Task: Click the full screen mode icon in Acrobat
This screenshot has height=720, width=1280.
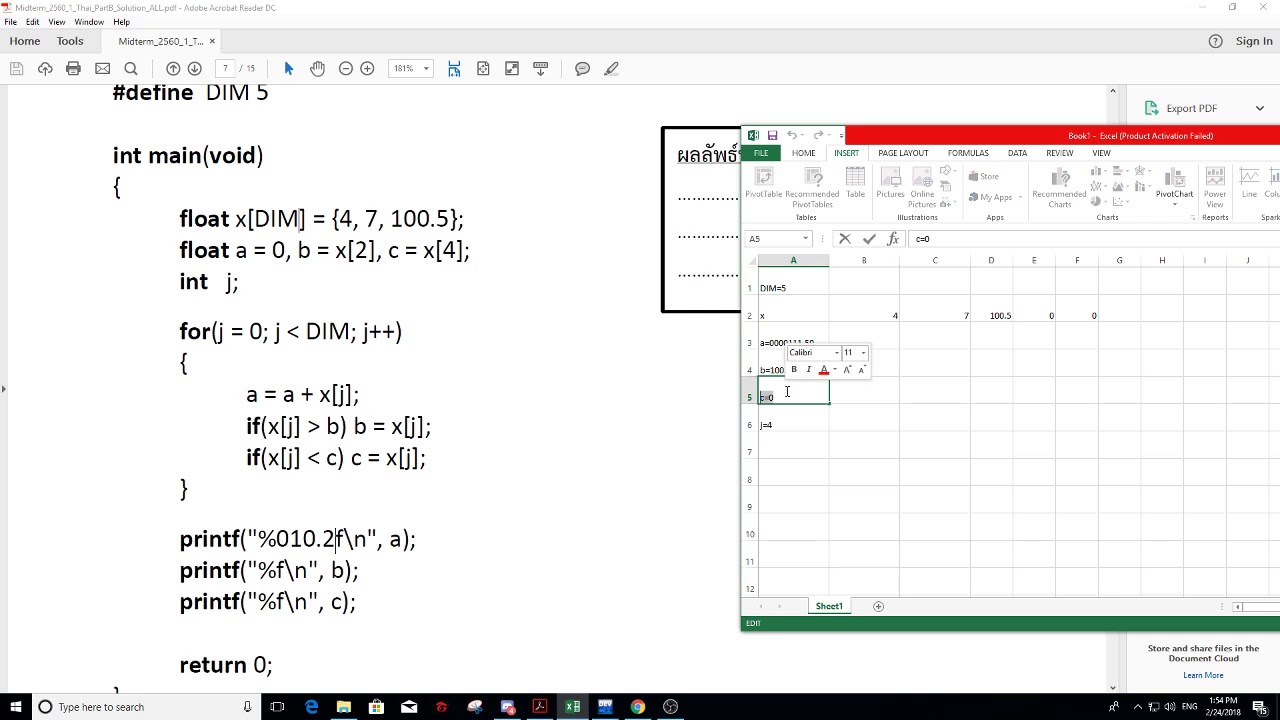Action: point(512,68)
